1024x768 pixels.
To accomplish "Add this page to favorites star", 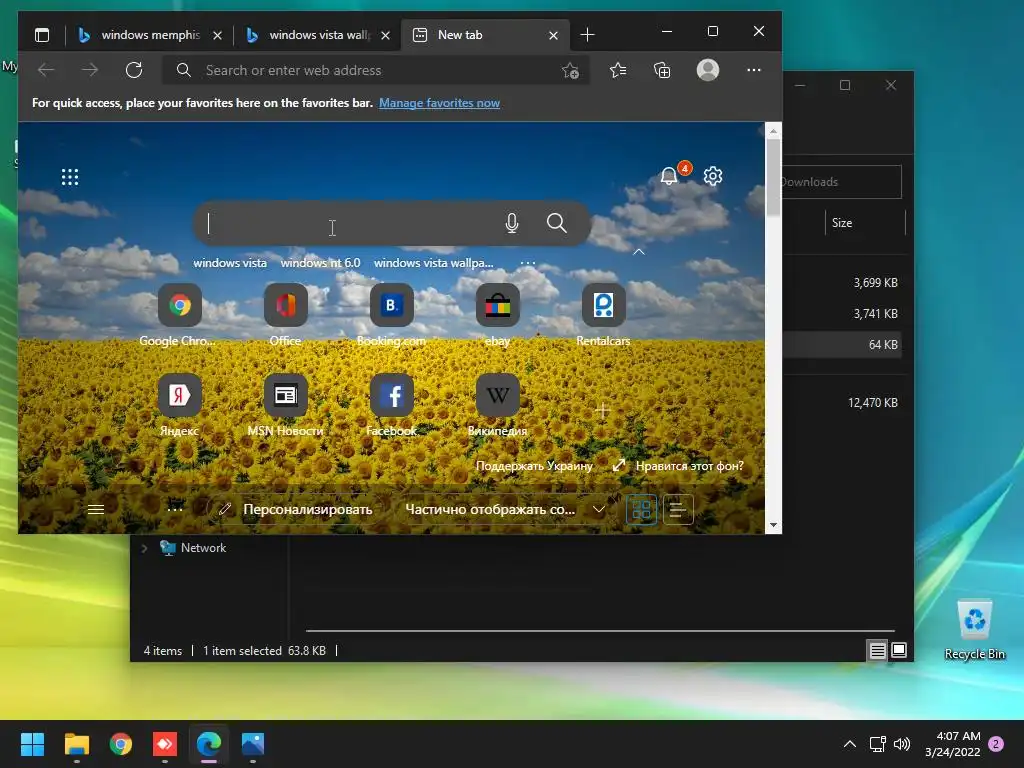I will (x=570, y=71).
